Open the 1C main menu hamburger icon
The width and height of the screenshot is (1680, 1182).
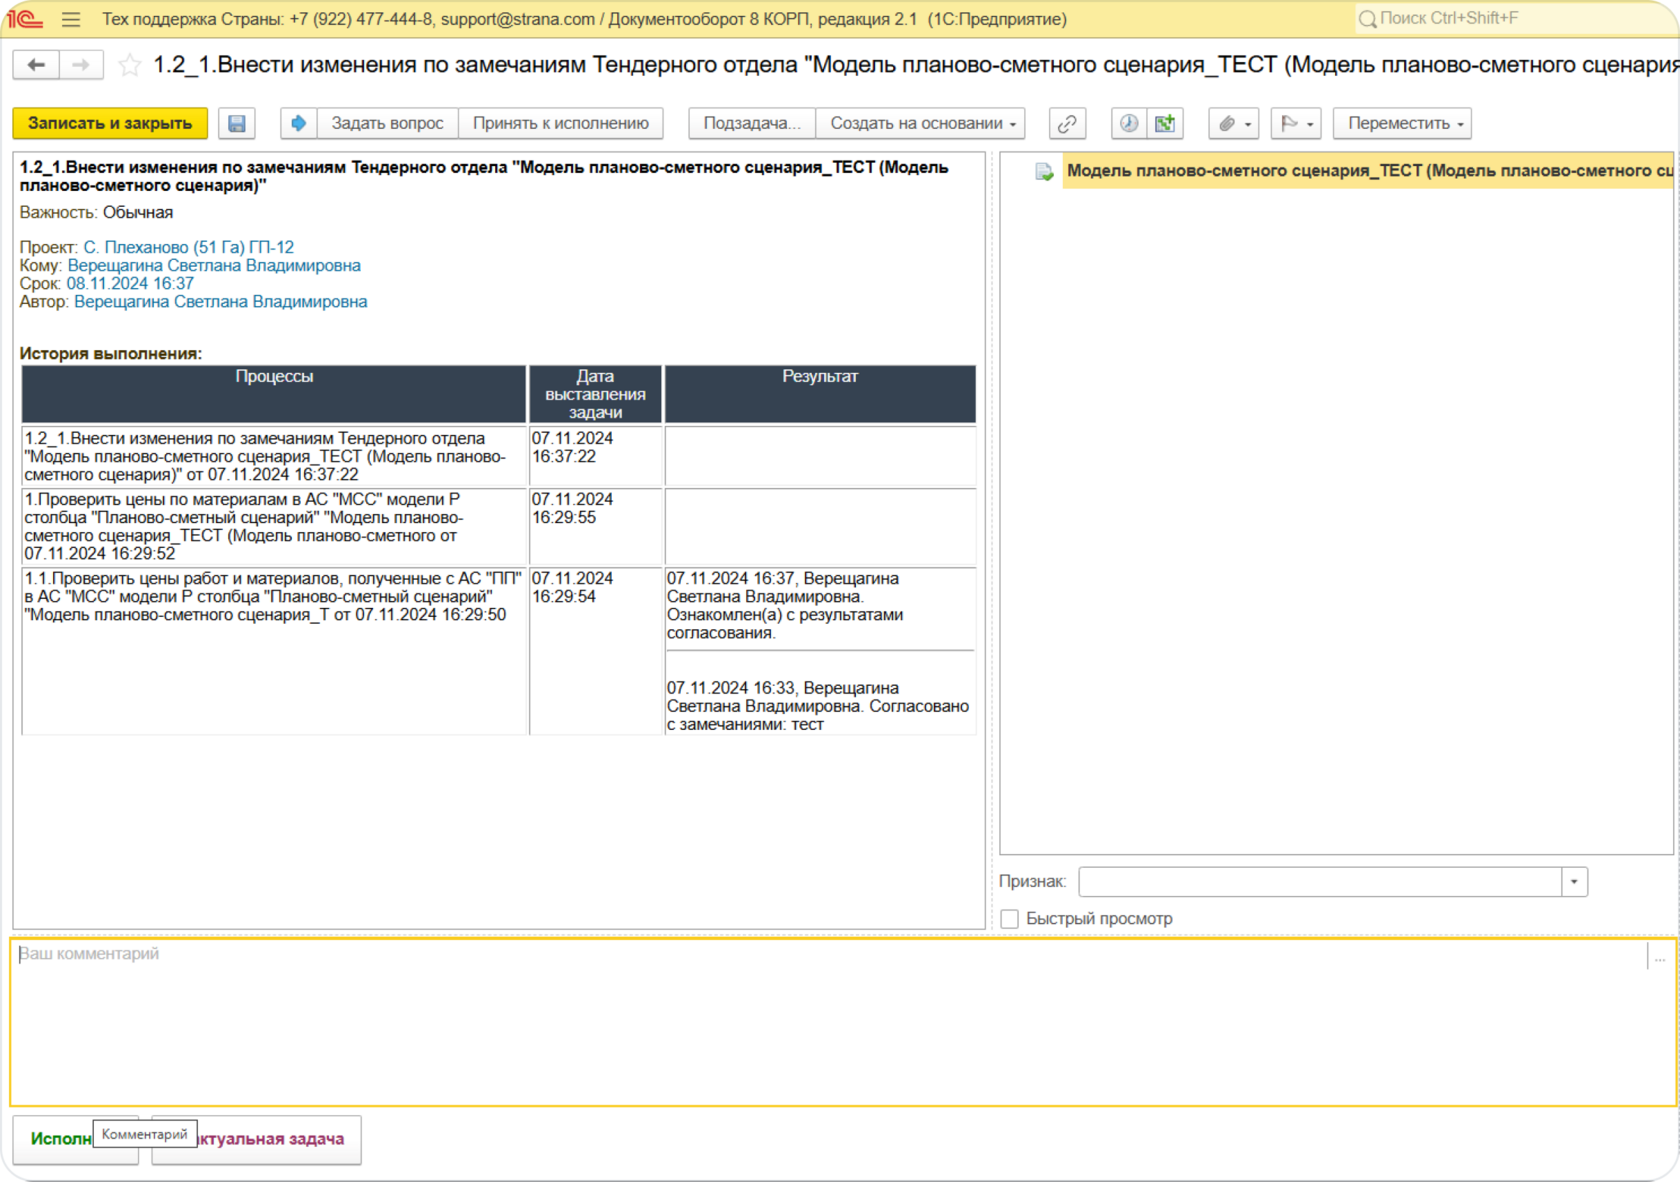[x=70, y=19]
